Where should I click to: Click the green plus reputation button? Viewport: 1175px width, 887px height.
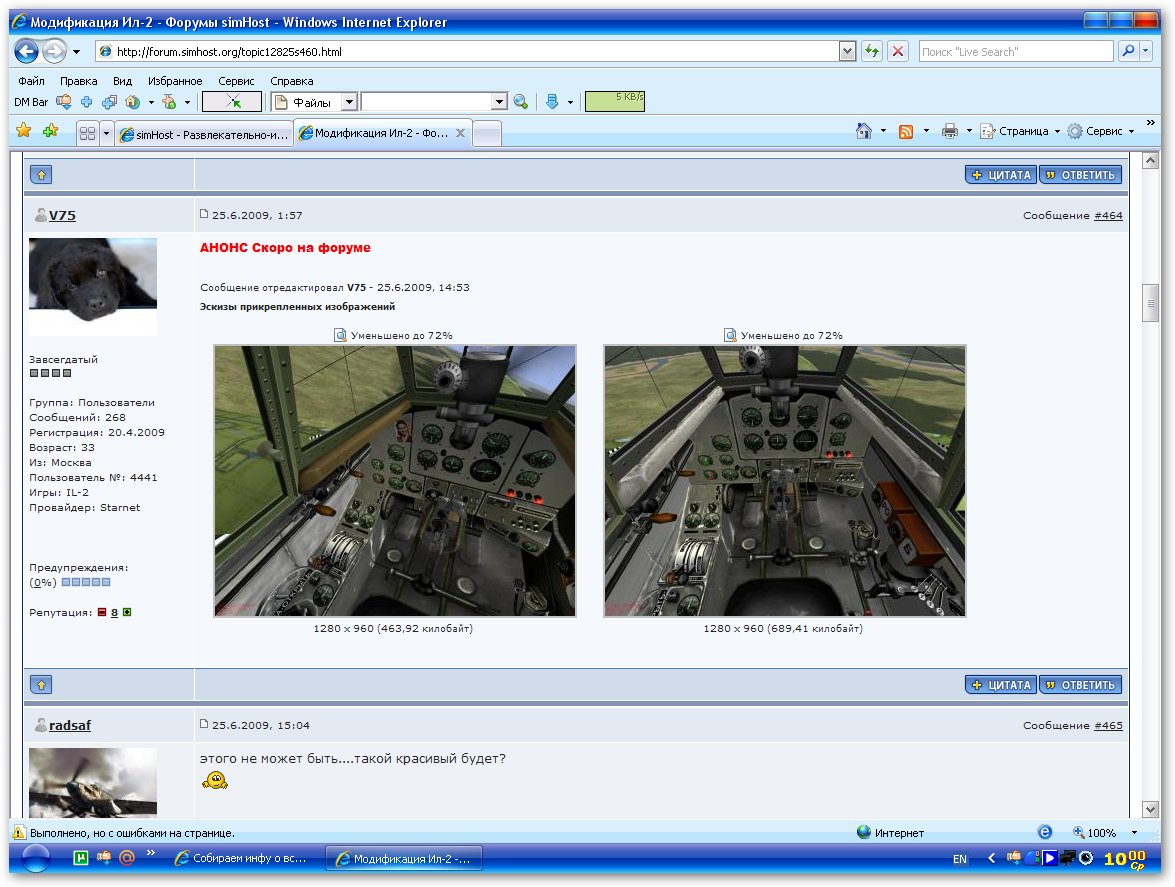tap(127, 612)
